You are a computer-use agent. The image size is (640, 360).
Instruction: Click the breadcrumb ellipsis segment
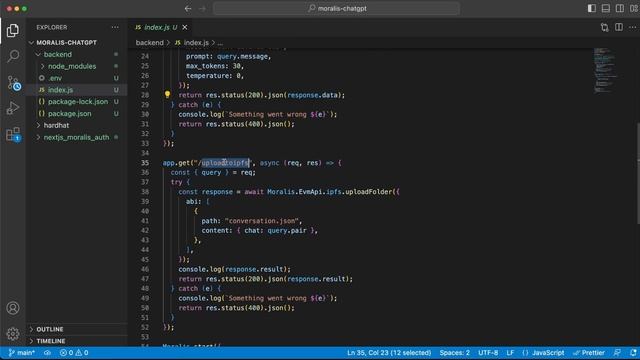(x=220, y=42)
